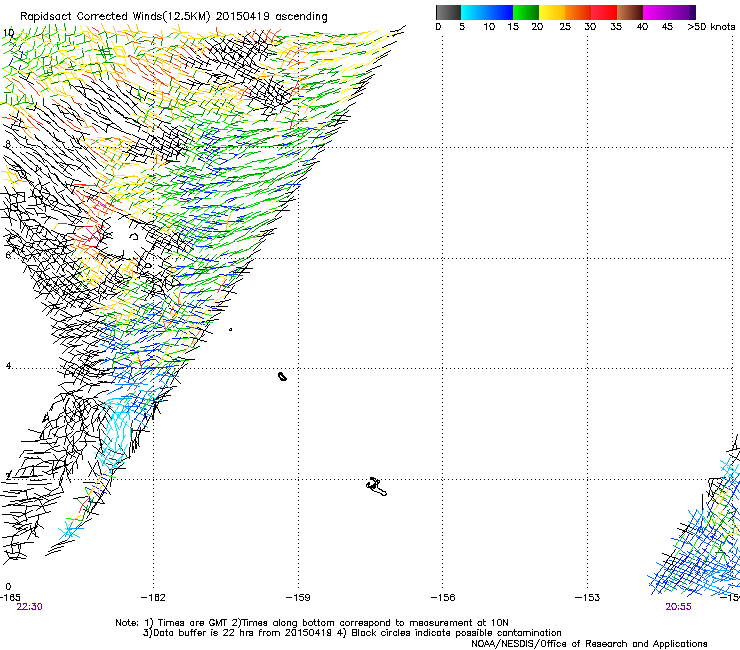740x650 pixels.
Task: Click the cyan-blue 5-15 knots legend segment
Action: (x=487, y=12)
